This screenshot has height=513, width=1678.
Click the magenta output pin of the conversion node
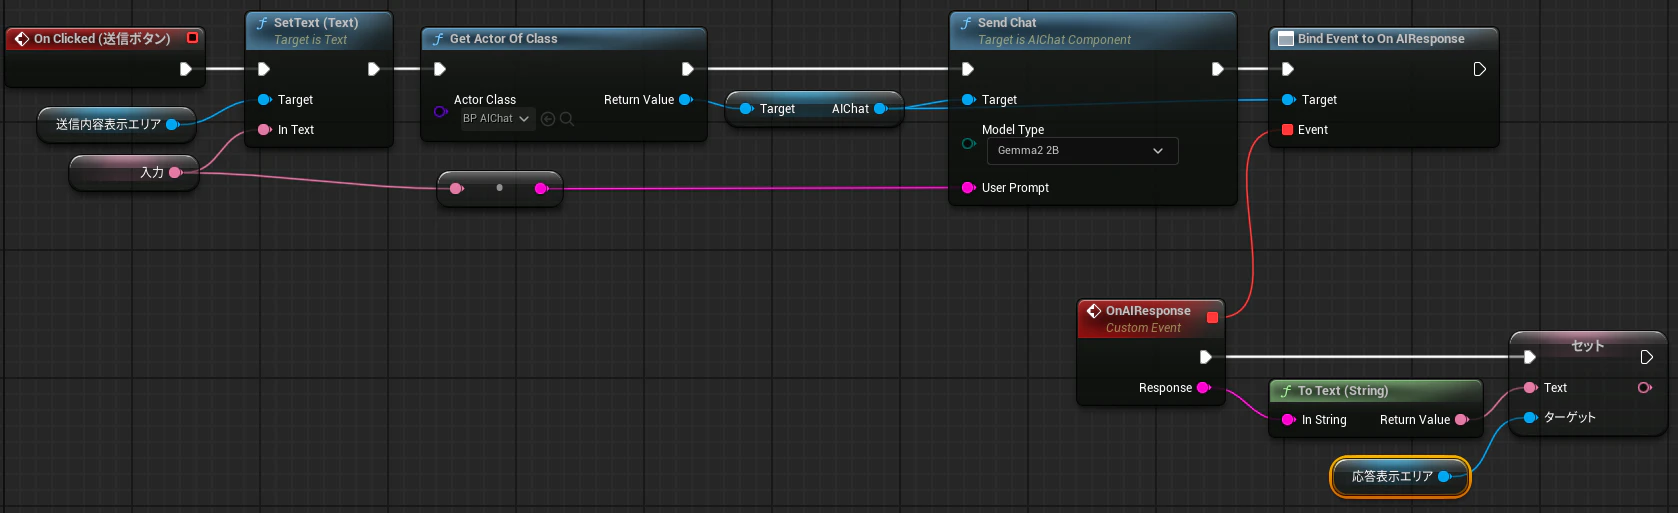[542, 188]
